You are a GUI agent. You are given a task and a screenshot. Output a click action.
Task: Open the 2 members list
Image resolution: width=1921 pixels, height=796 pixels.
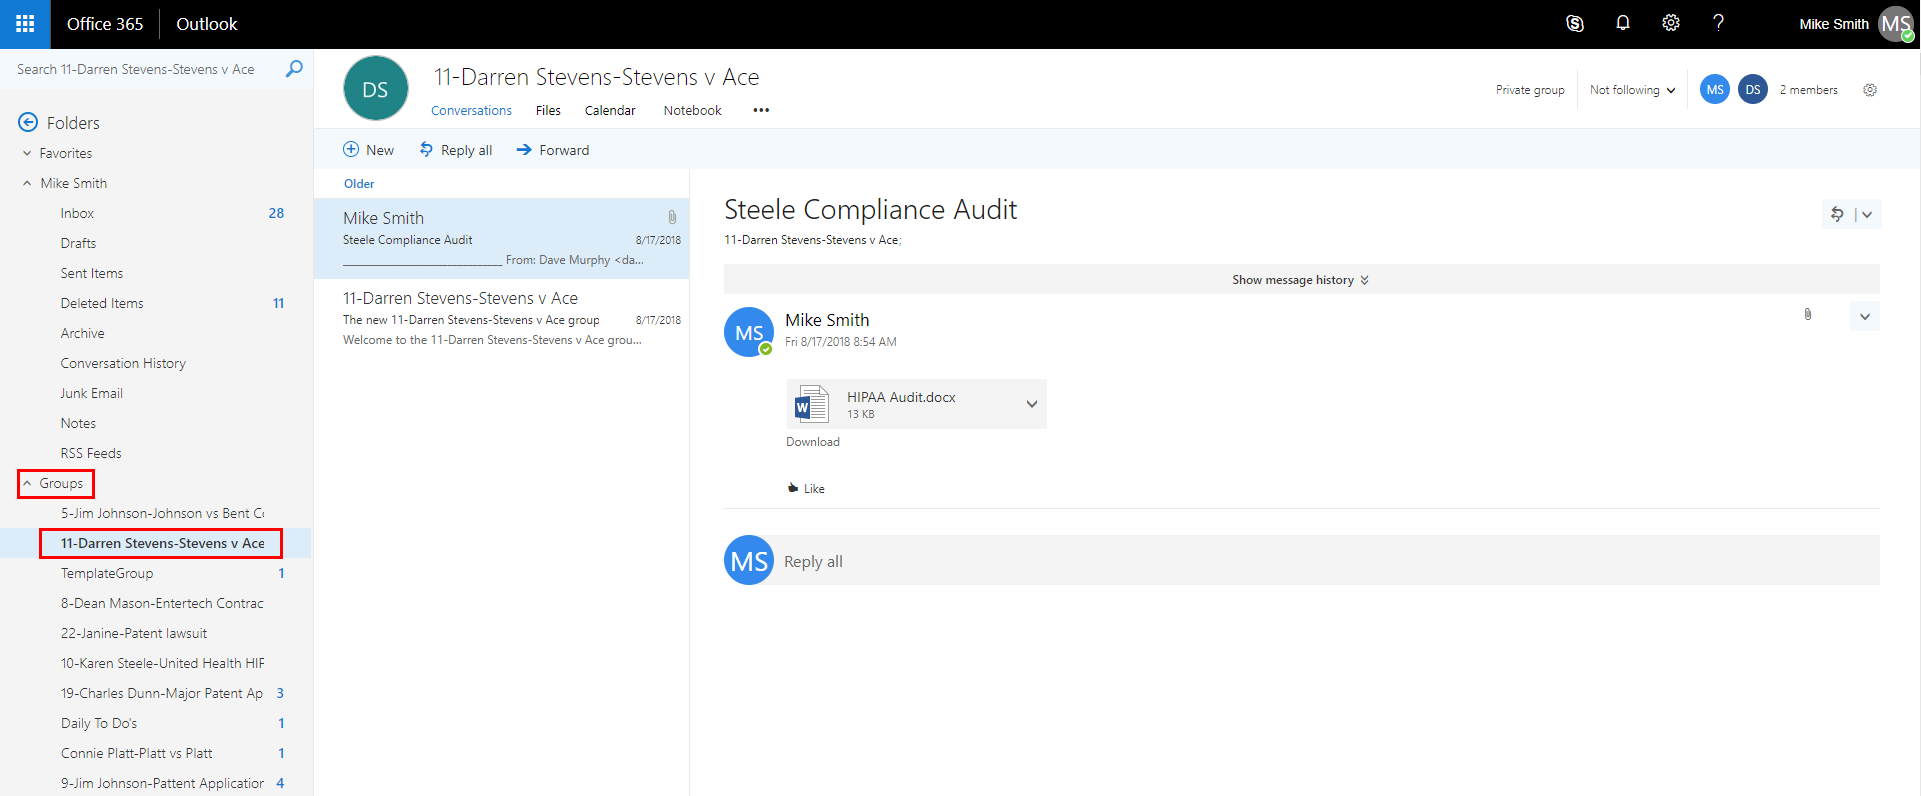tap(1808, 90)
